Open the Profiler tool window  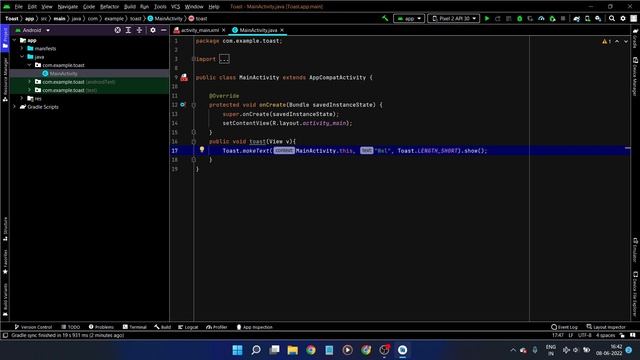pos(216,327)
